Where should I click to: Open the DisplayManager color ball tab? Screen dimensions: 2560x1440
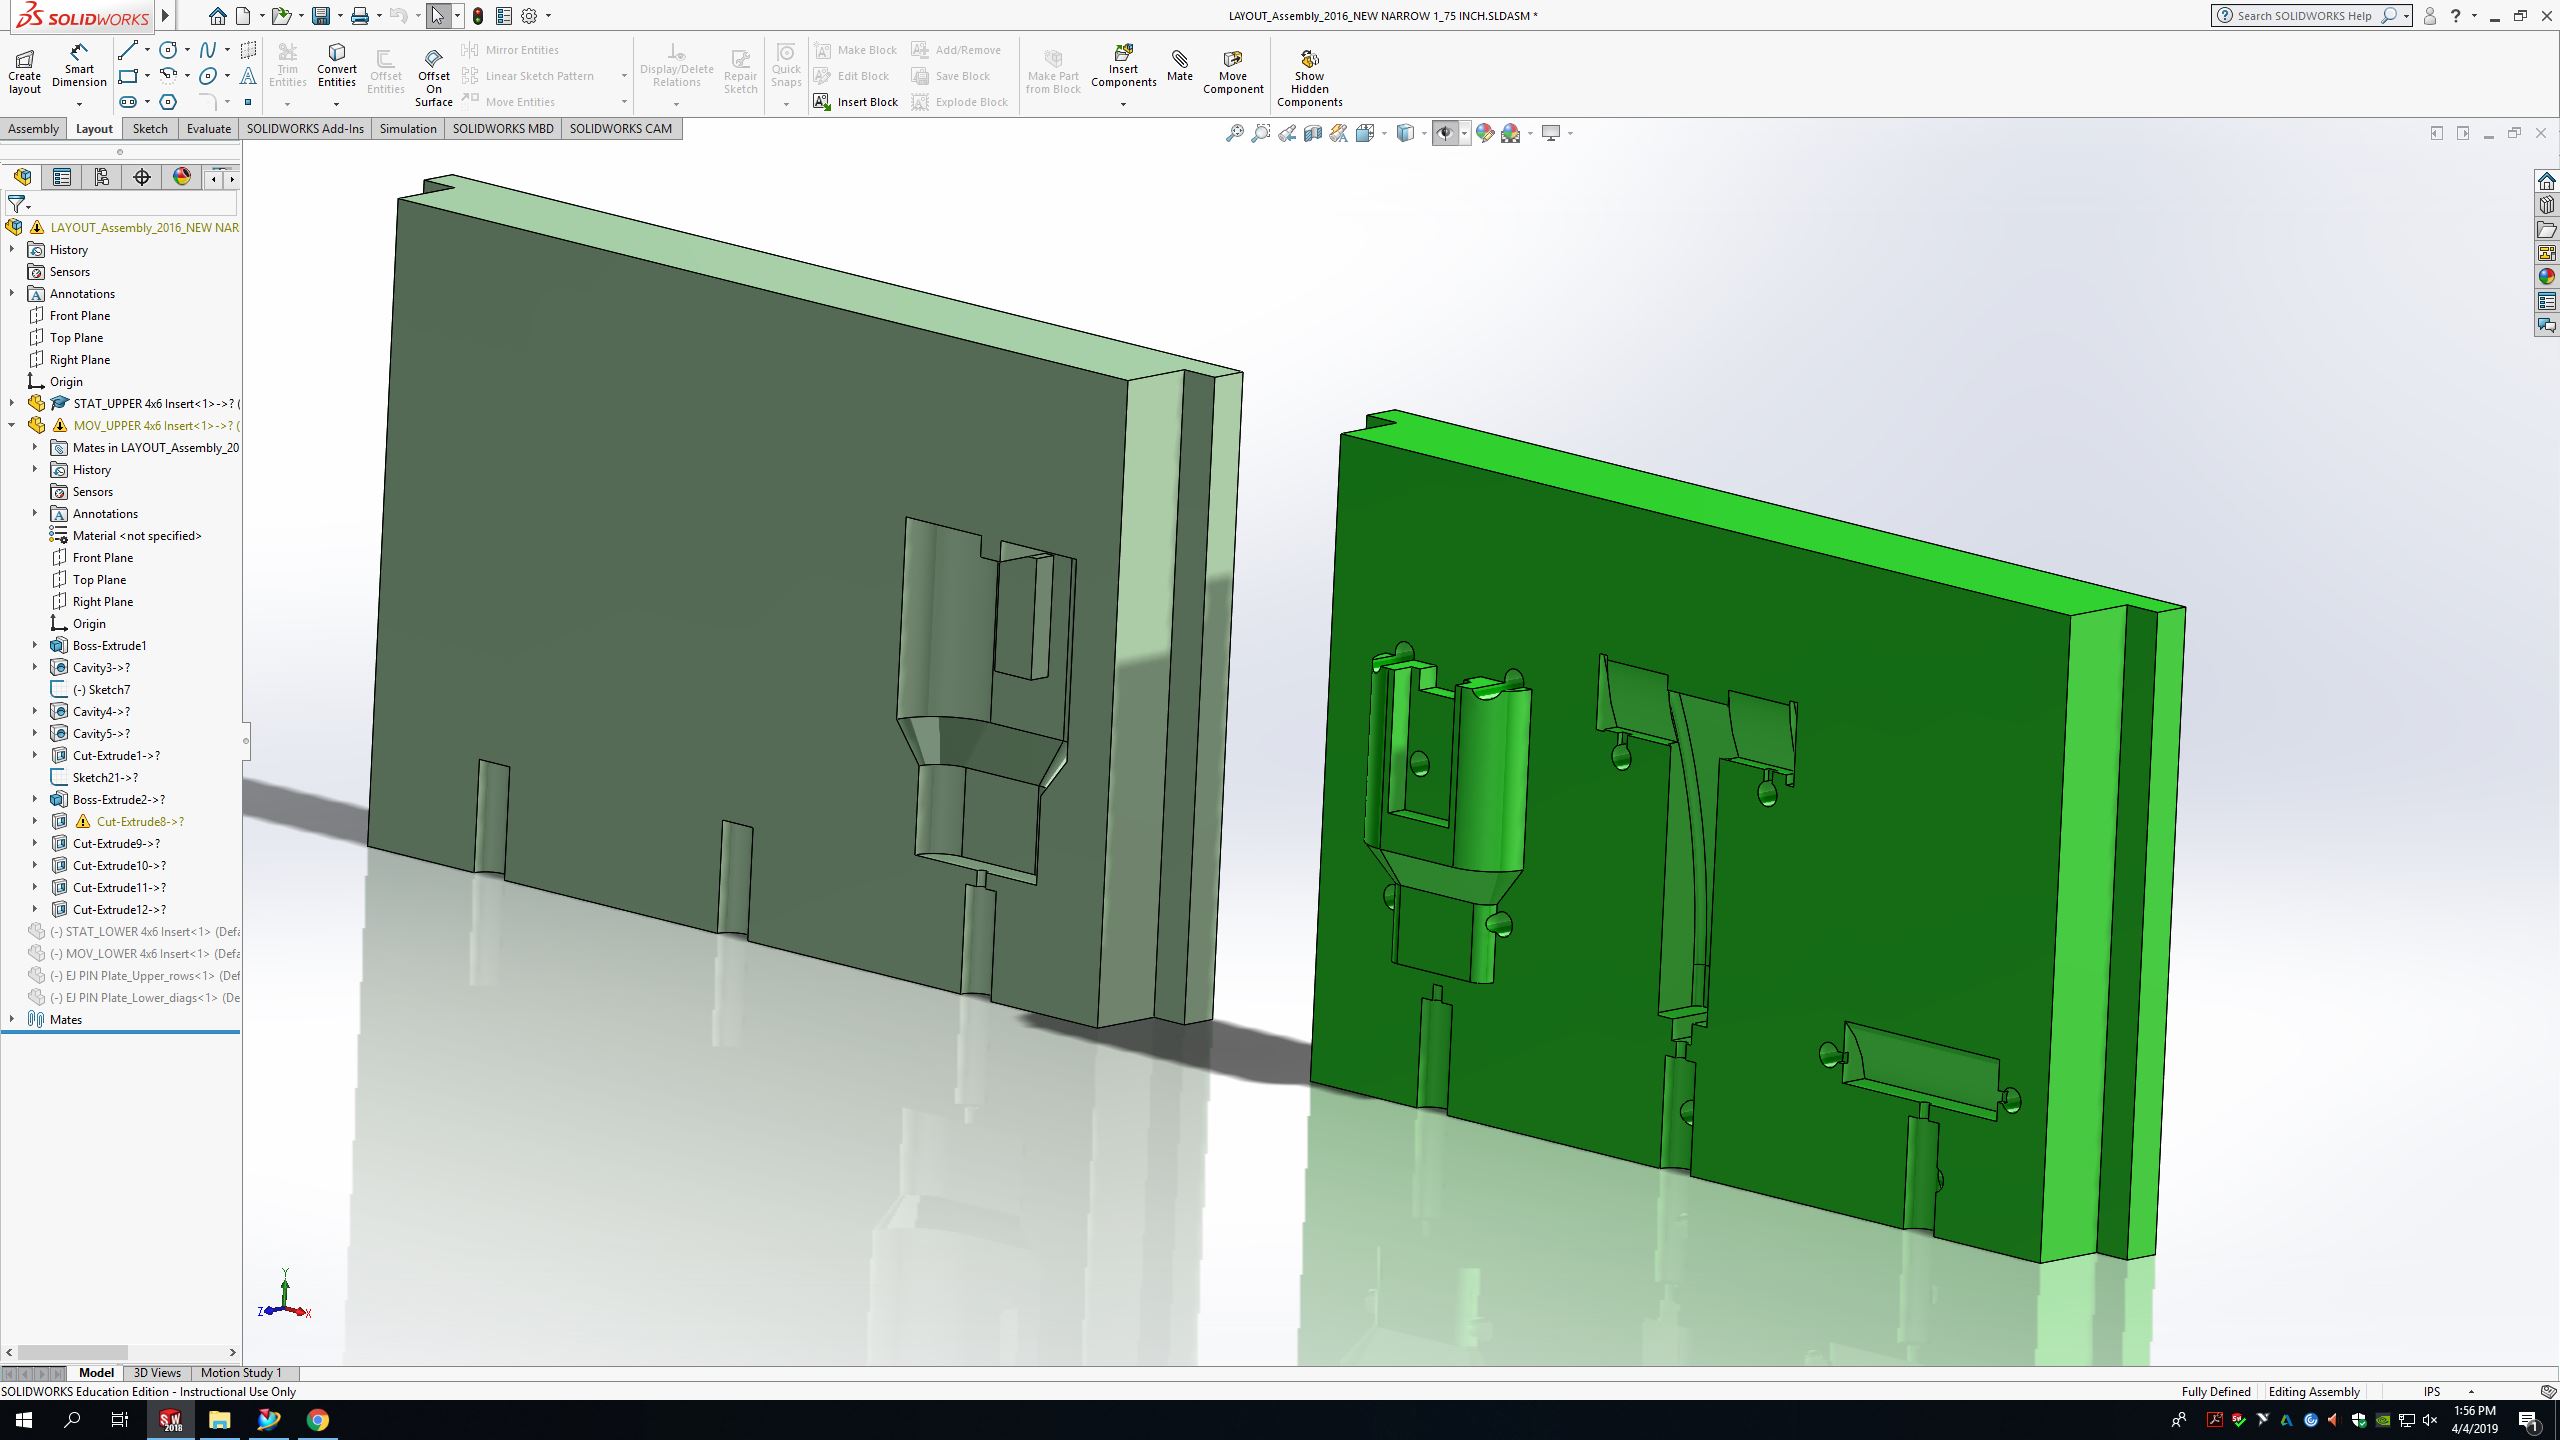coord(182,177)
